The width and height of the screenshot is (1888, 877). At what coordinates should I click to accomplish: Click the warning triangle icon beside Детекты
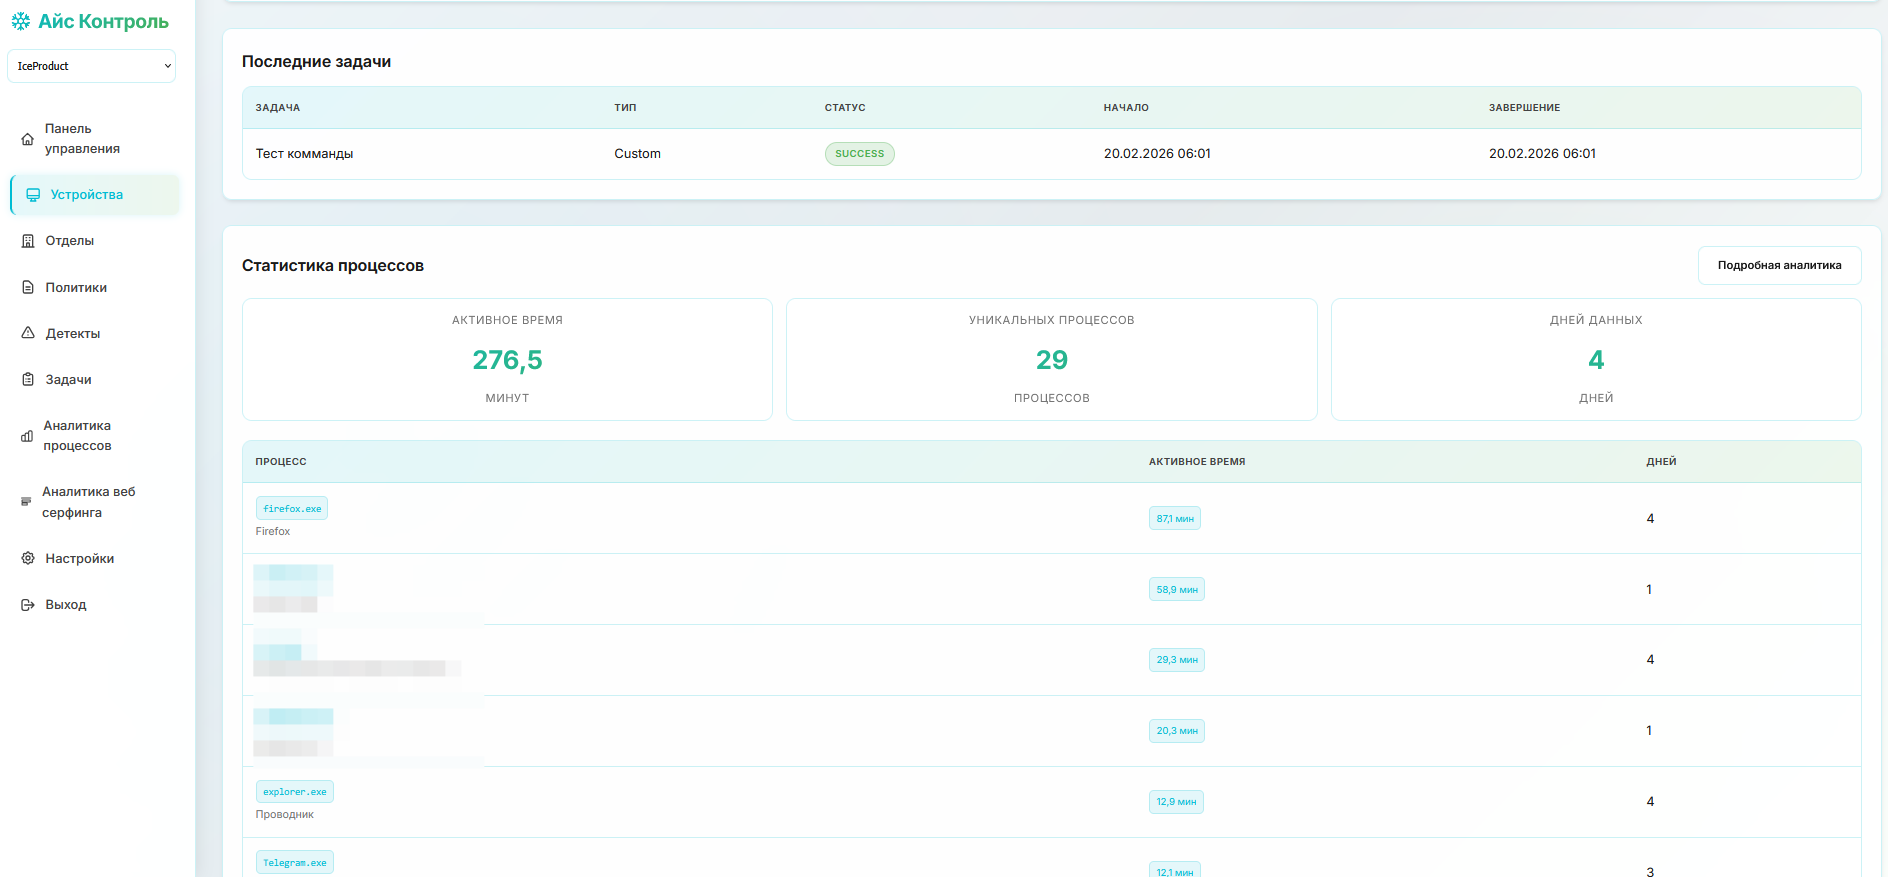pyautogui.click(x=28, y=334)
